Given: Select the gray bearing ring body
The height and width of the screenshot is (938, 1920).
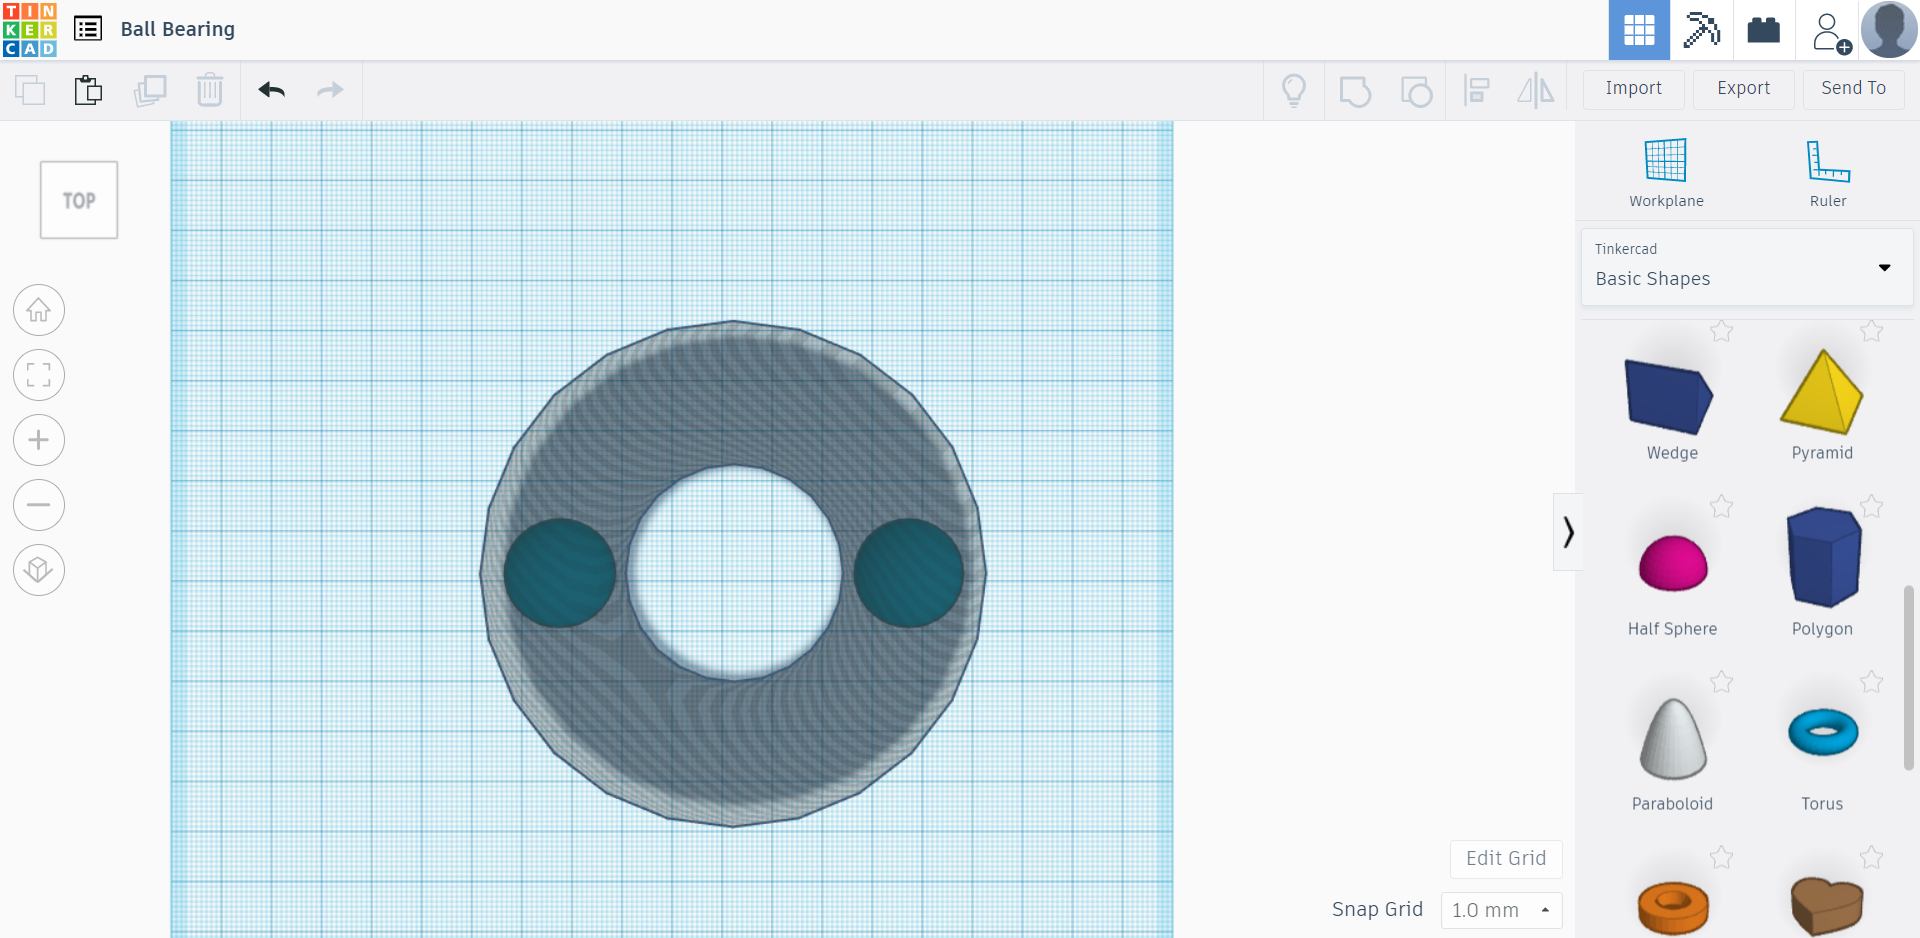Looking at the screenshot, I should click(733, 400).
